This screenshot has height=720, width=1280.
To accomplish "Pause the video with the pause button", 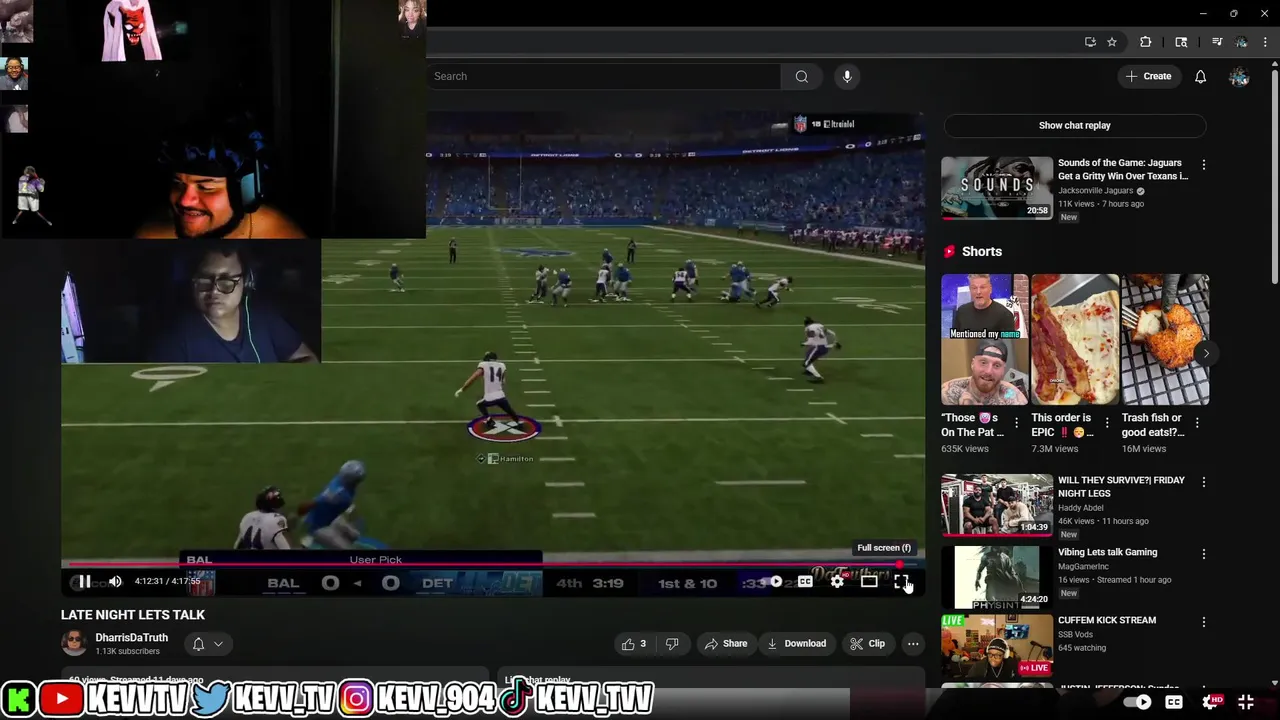I will tap(85, 582).
